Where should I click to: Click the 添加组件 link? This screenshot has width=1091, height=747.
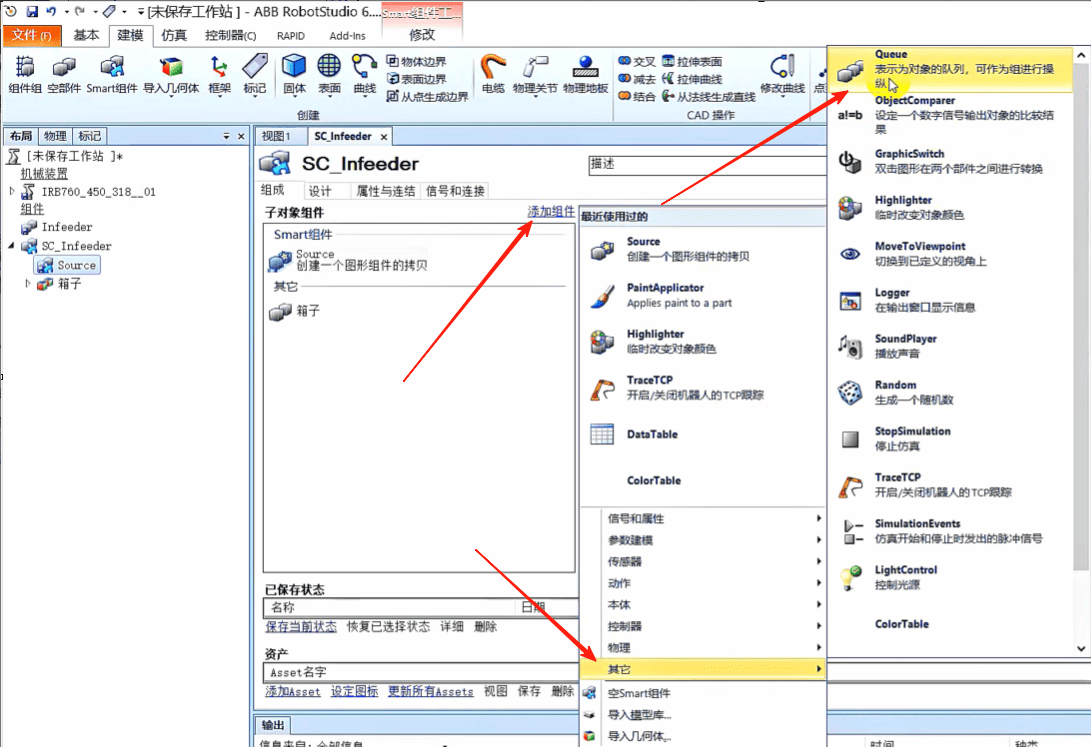click(x=551, y=211)
